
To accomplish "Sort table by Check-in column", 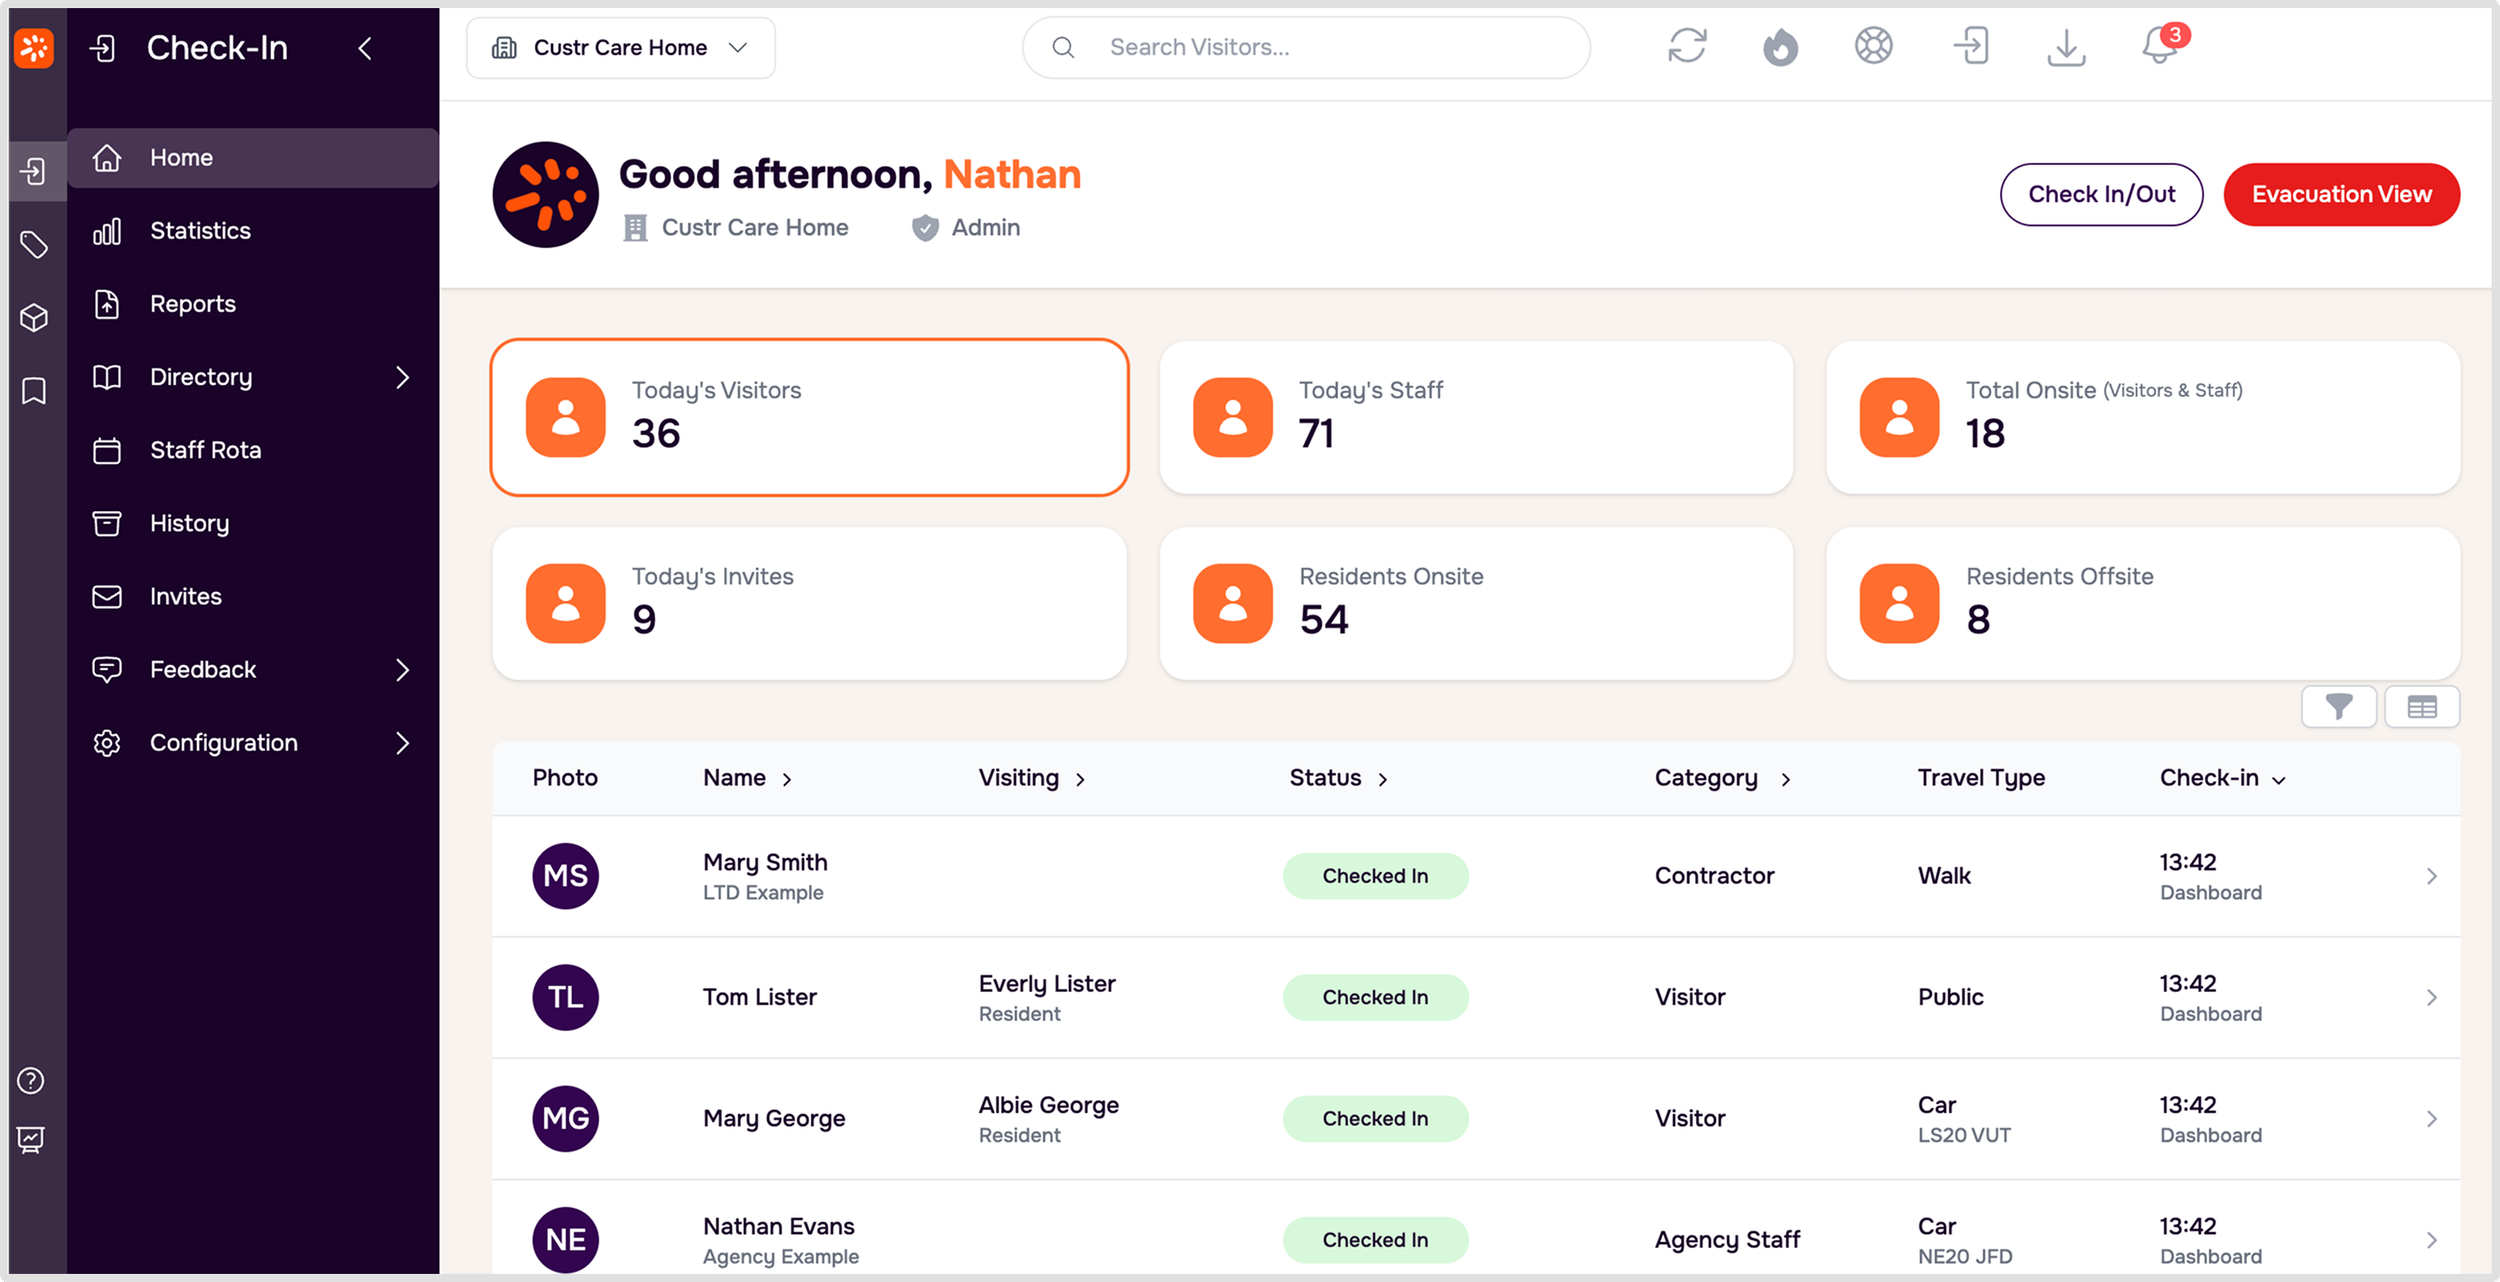I will (2222, 778).
